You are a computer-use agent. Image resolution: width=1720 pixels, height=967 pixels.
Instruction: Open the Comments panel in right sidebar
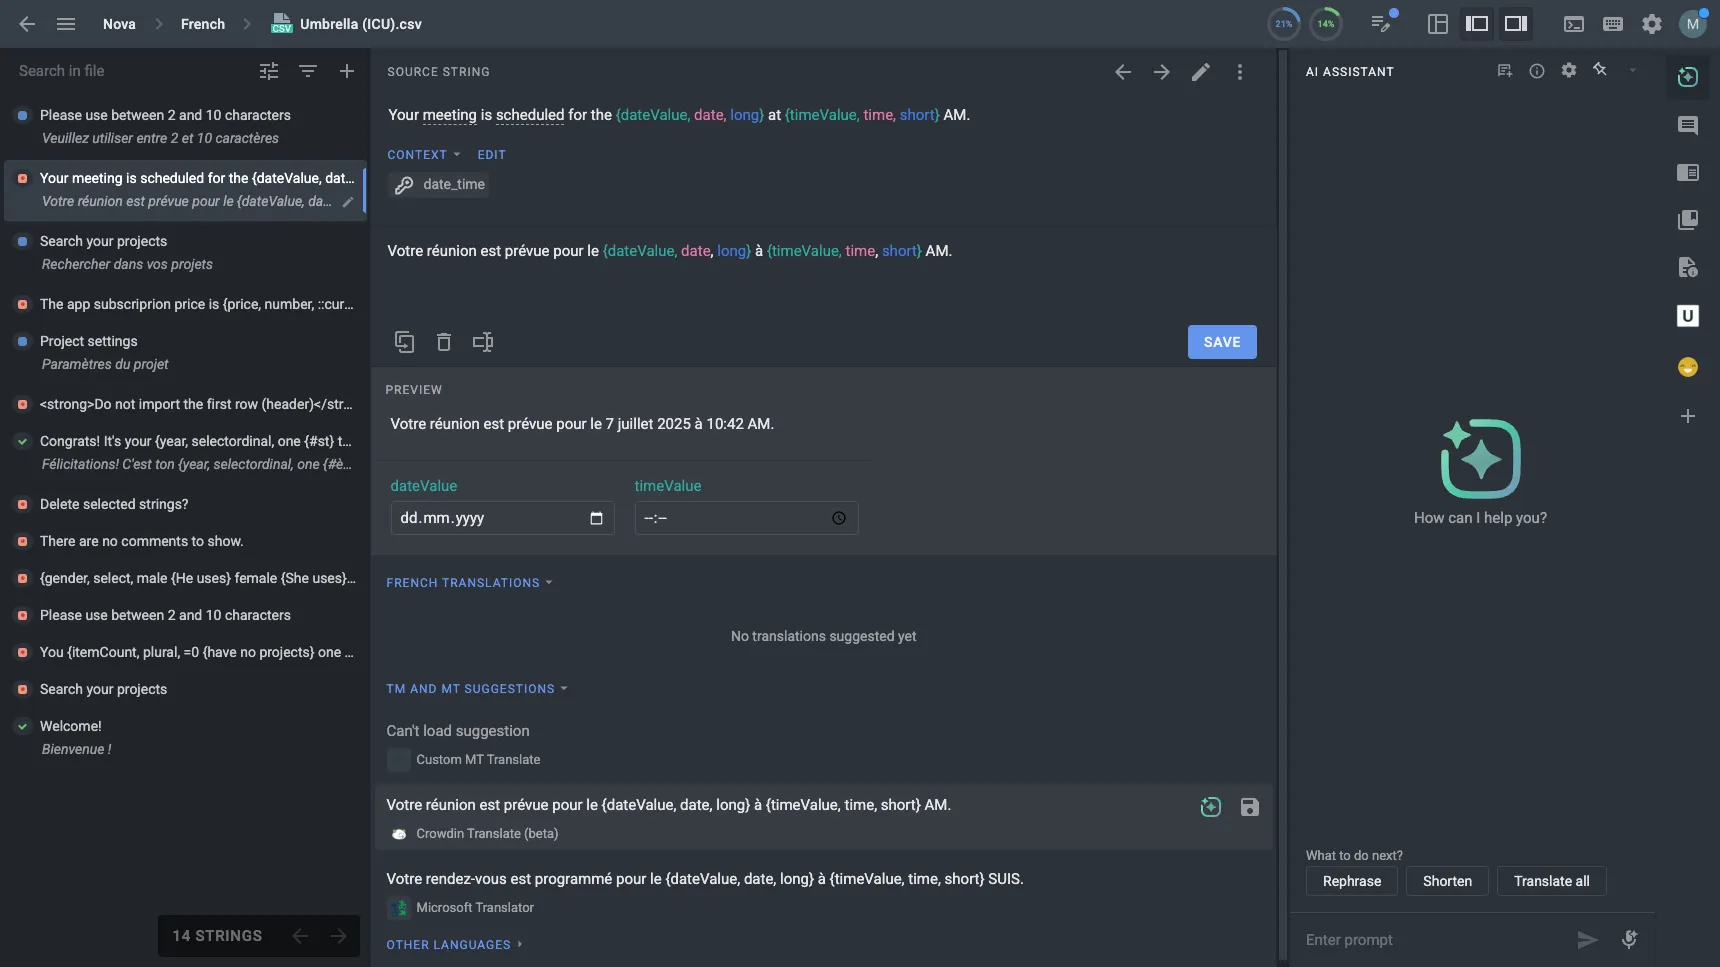click(1689, 126)
